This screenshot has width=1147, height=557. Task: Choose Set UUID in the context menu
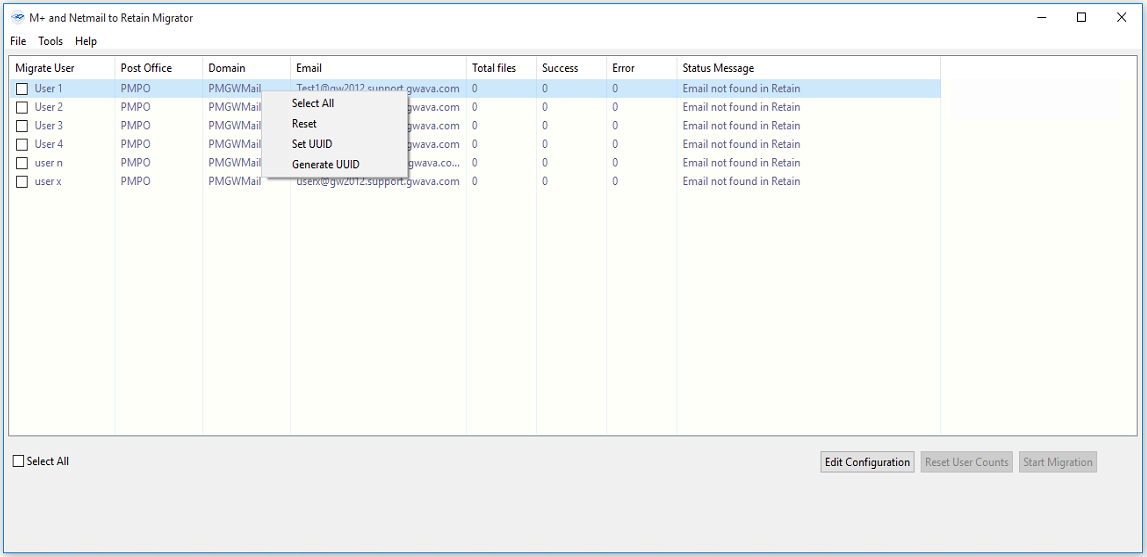coord(334,144)
